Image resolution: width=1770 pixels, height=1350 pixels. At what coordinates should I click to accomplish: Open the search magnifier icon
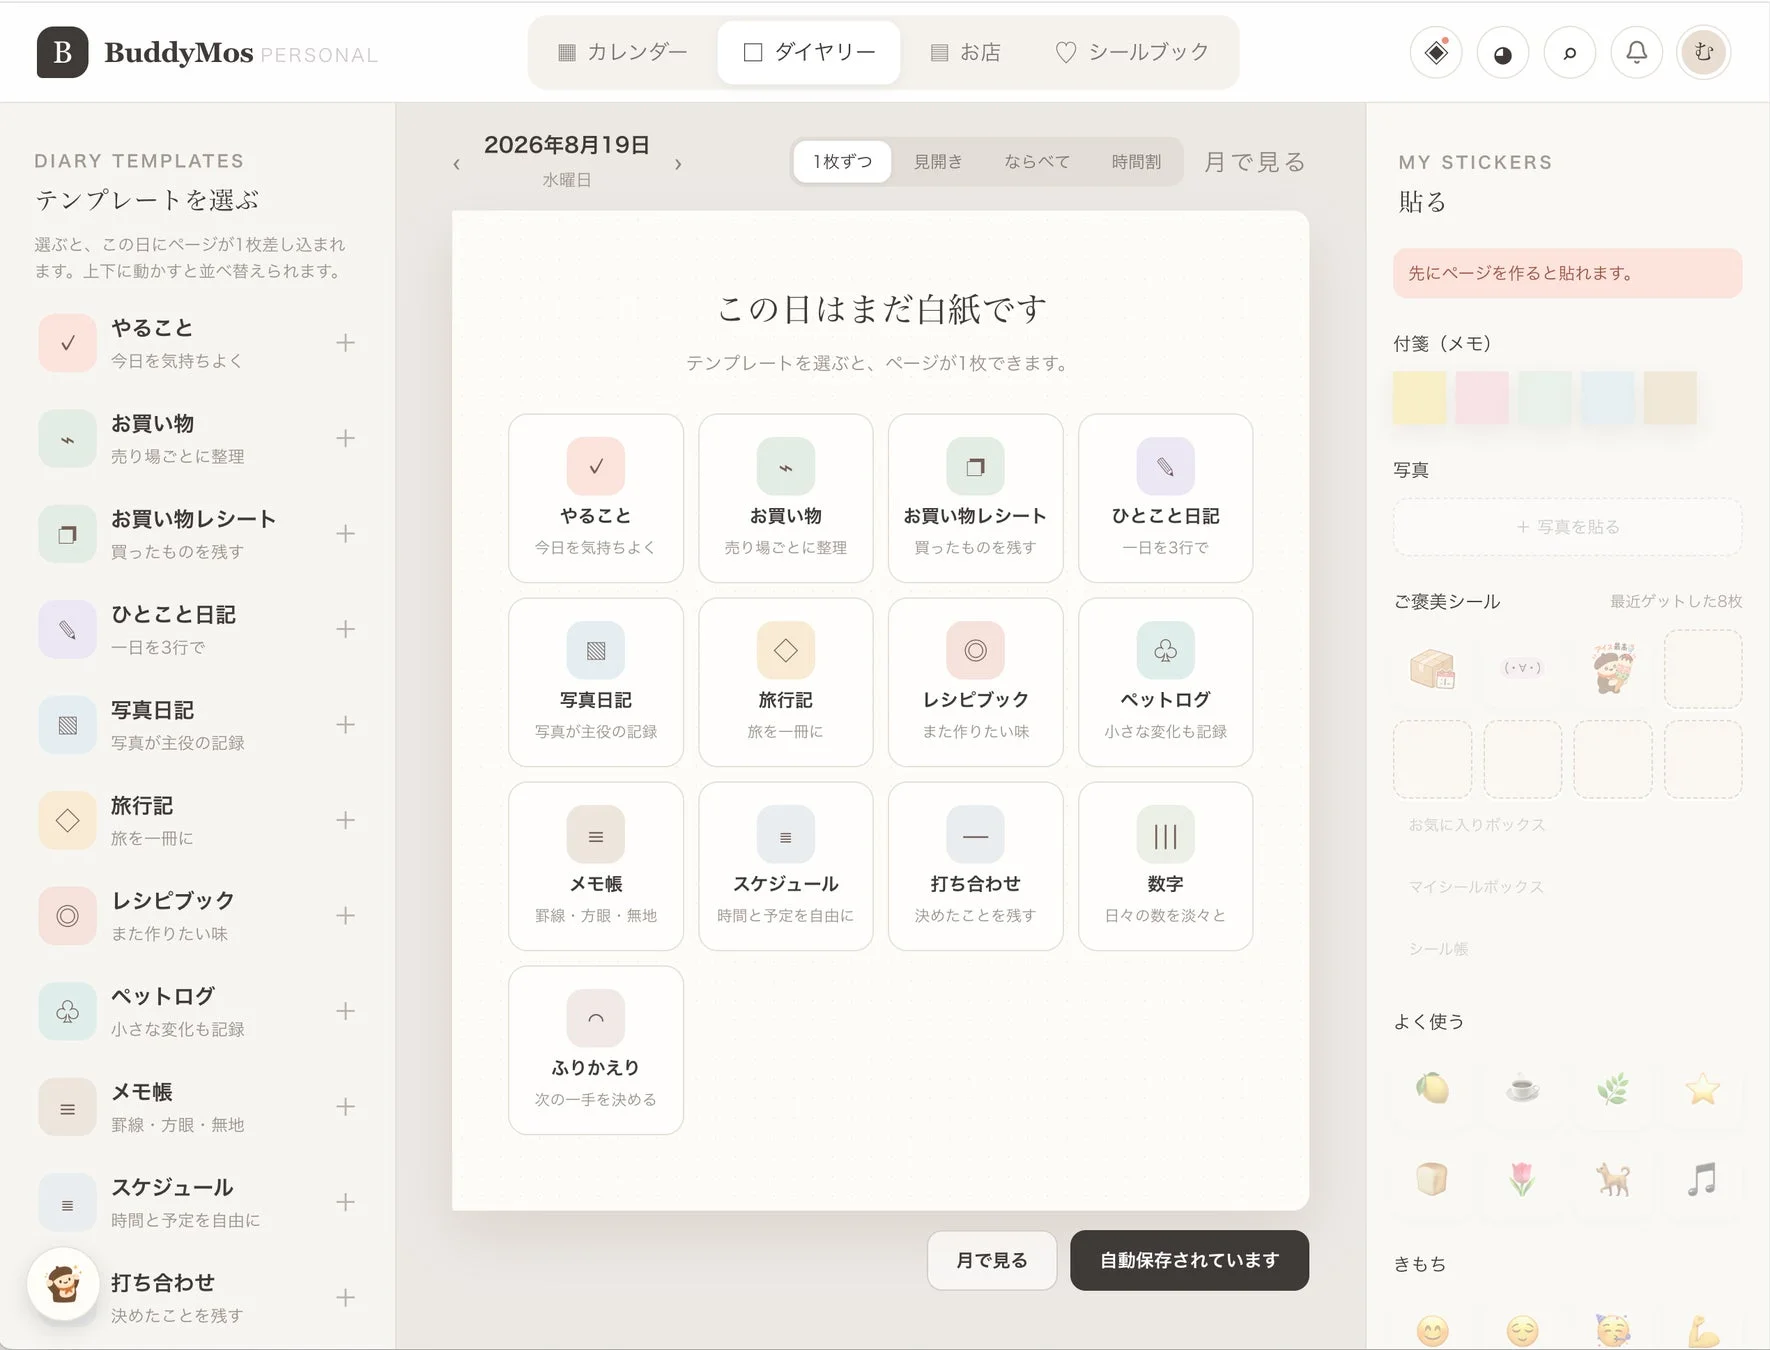point(1570,52)
